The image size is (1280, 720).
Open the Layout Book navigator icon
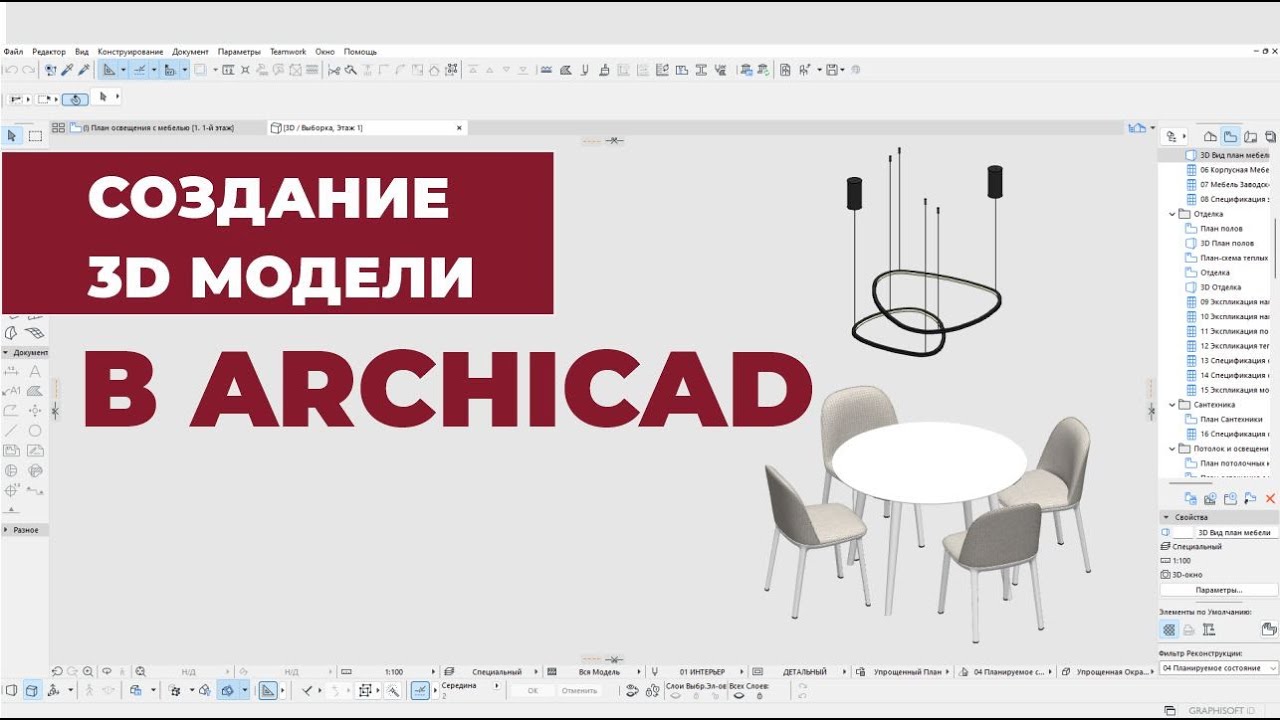click(x=1251, y=136)
